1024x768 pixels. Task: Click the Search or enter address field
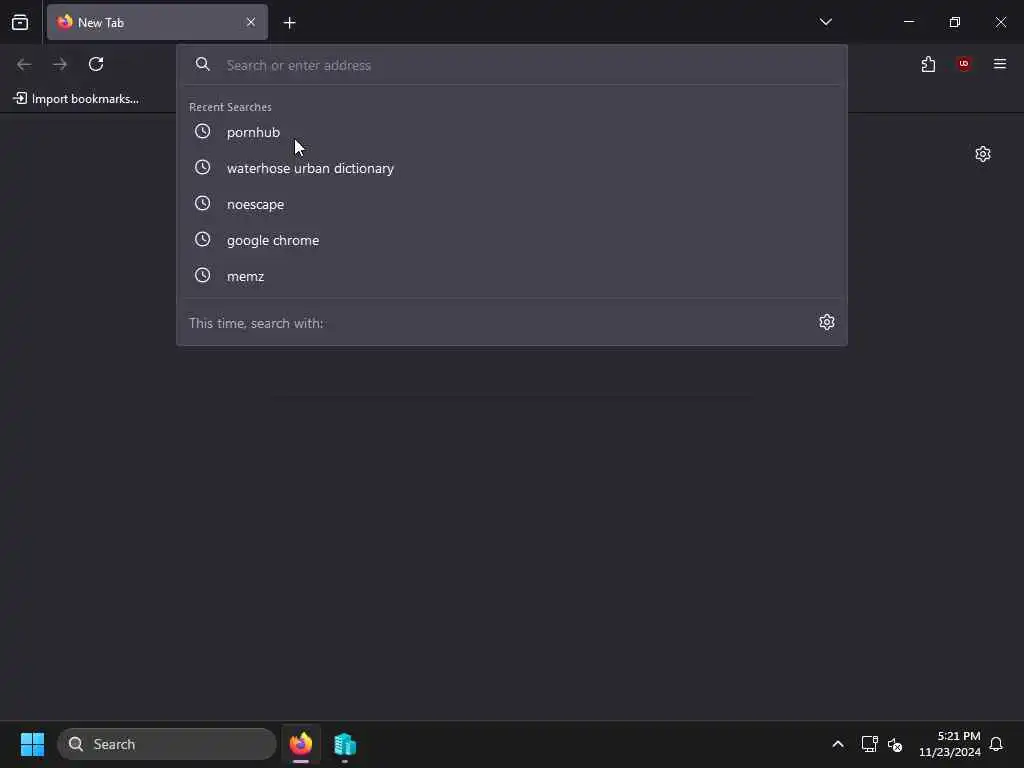(512, 65)
